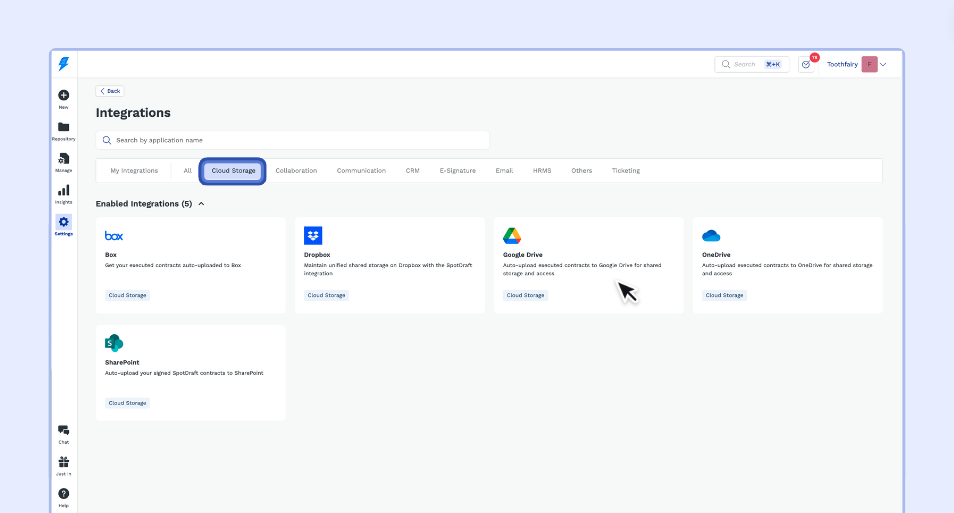Click the Toothfairy account name

coord(842,65)
